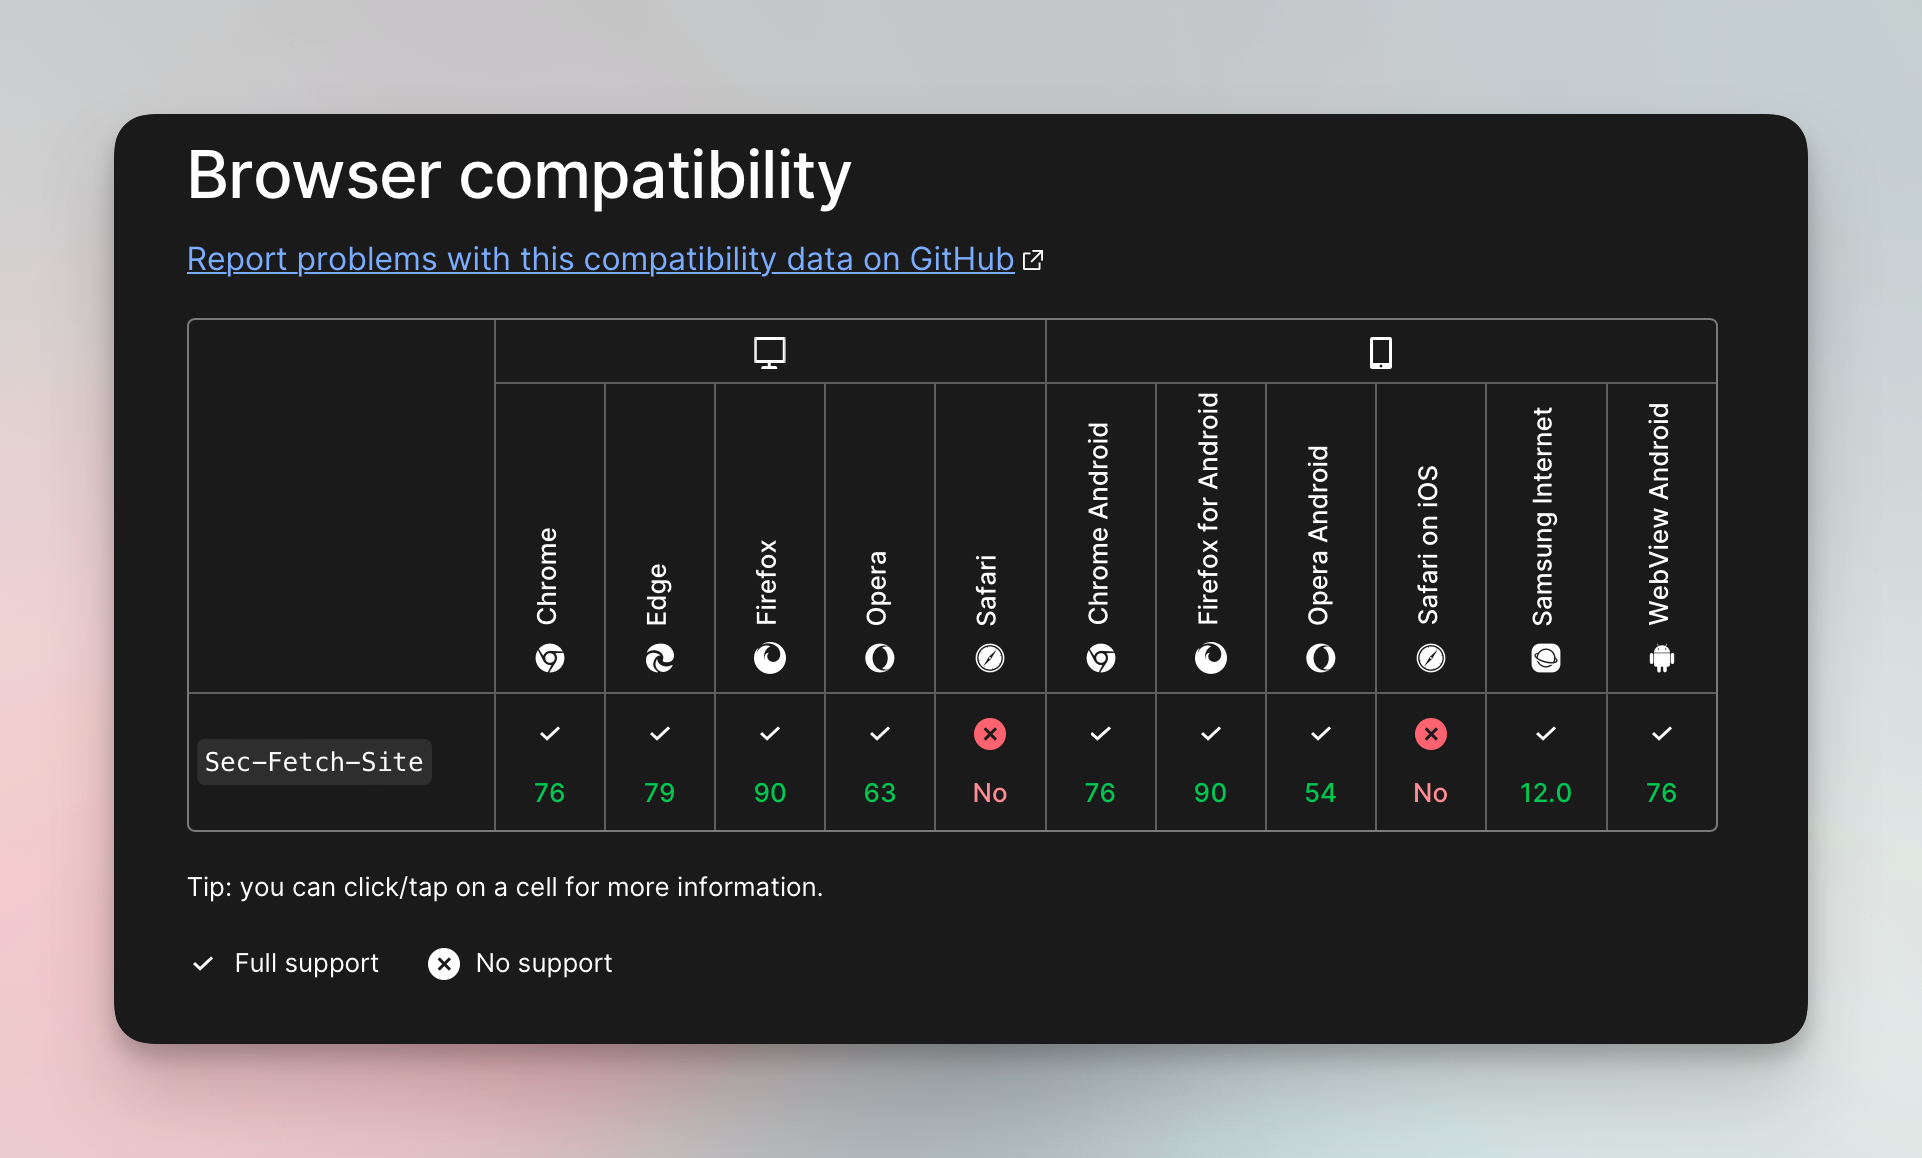Viewport: 1922px width, 1158px height.
Task: Expand info on Chrome version 76 cell
Action: (x=548, y=762)
